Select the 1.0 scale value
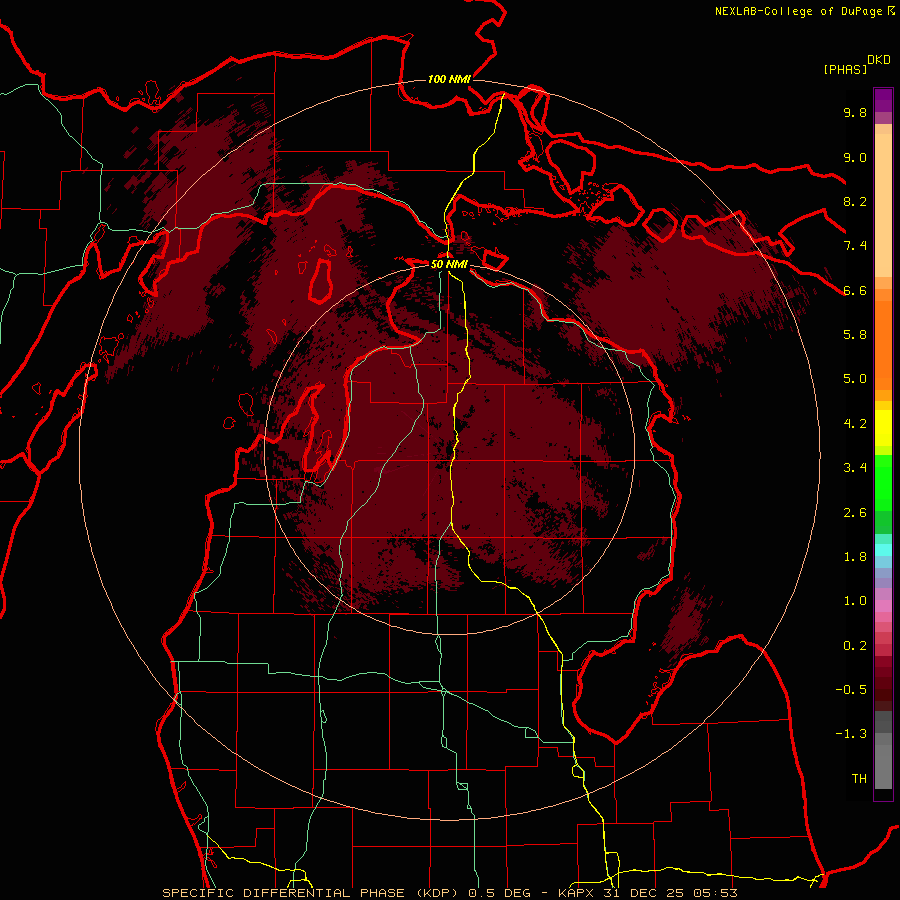Image resolution: width=900 pixels, height=900 pixels. click(x=855, y=601)
